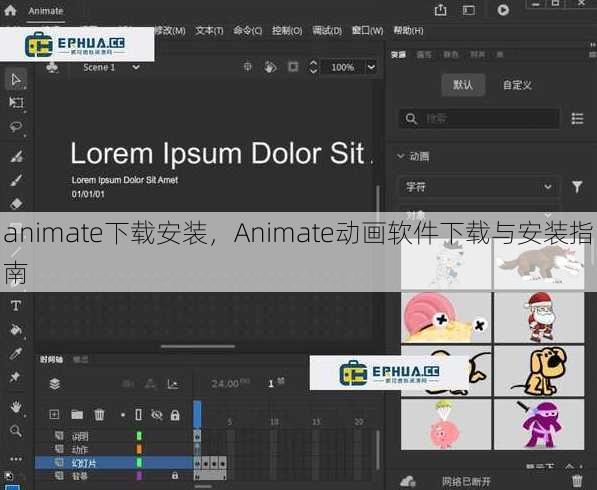Screen dimensions: 597x490
Task: Select the Paint Bucket tool
Action: tap(16, 329)
